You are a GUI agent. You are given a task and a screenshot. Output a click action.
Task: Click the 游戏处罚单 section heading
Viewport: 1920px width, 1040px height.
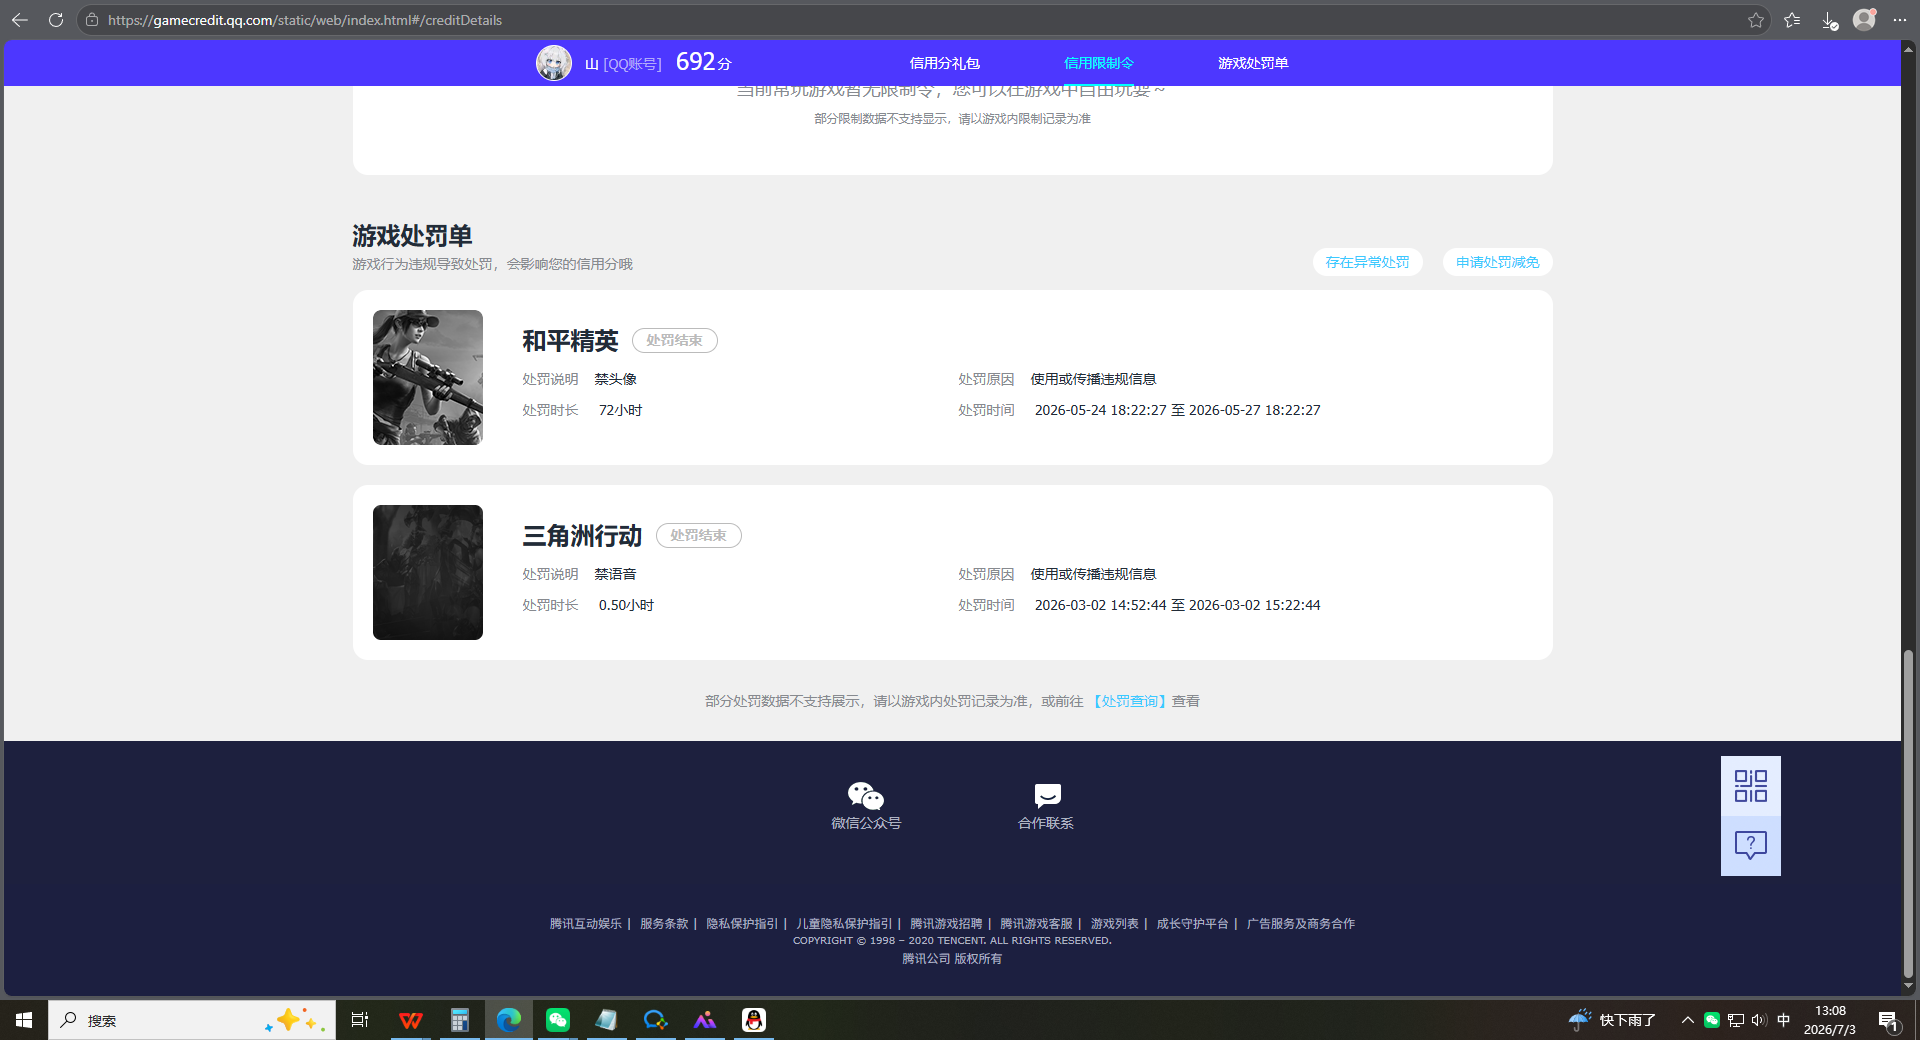(x=412, y=236)
